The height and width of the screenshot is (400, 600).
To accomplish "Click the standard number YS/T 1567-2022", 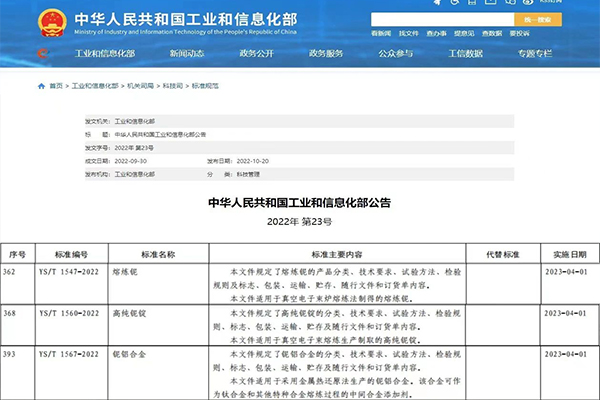I will (x=69, y=354).
